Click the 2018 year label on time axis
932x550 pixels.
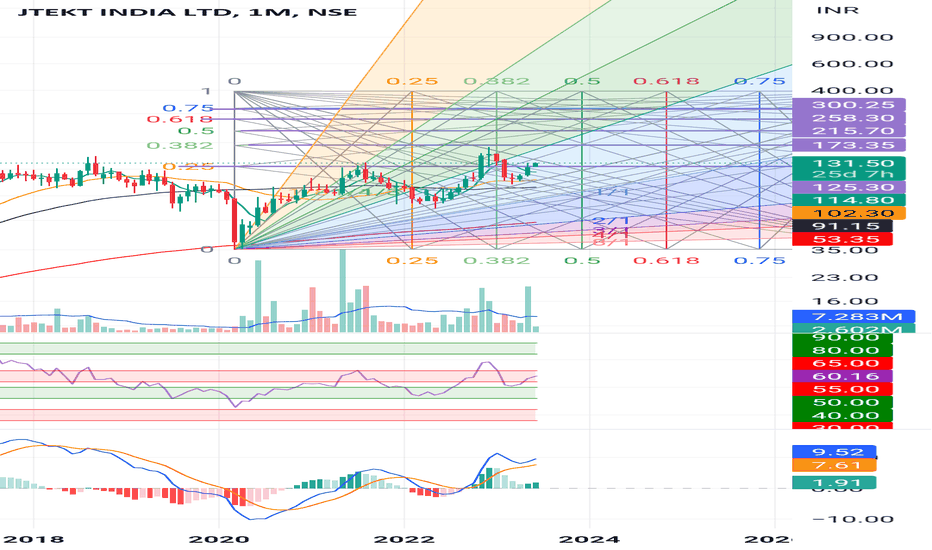33,540
